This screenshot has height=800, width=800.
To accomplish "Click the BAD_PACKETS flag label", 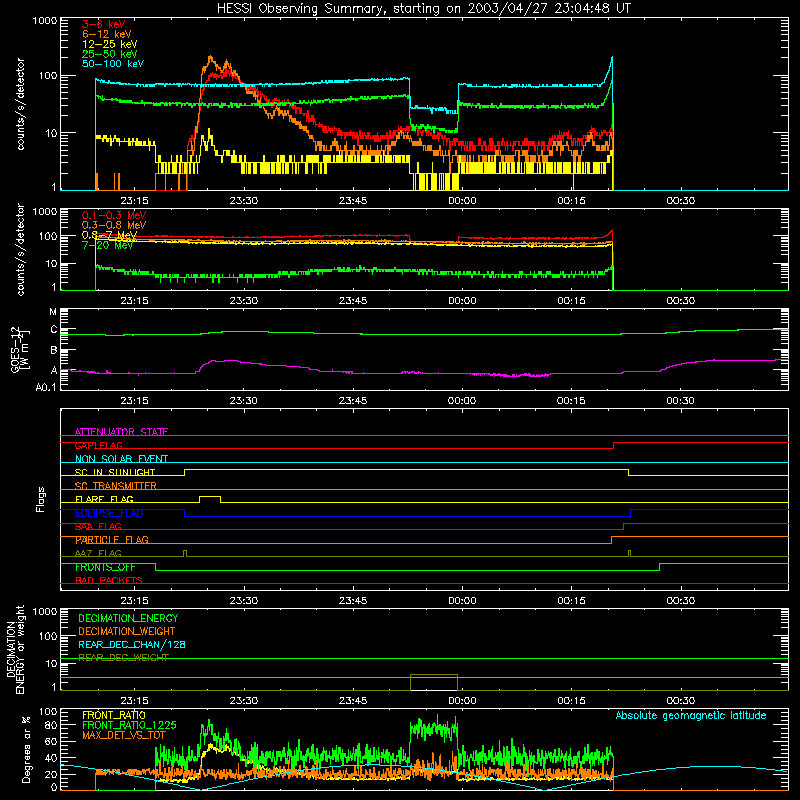I will [109, 581].
